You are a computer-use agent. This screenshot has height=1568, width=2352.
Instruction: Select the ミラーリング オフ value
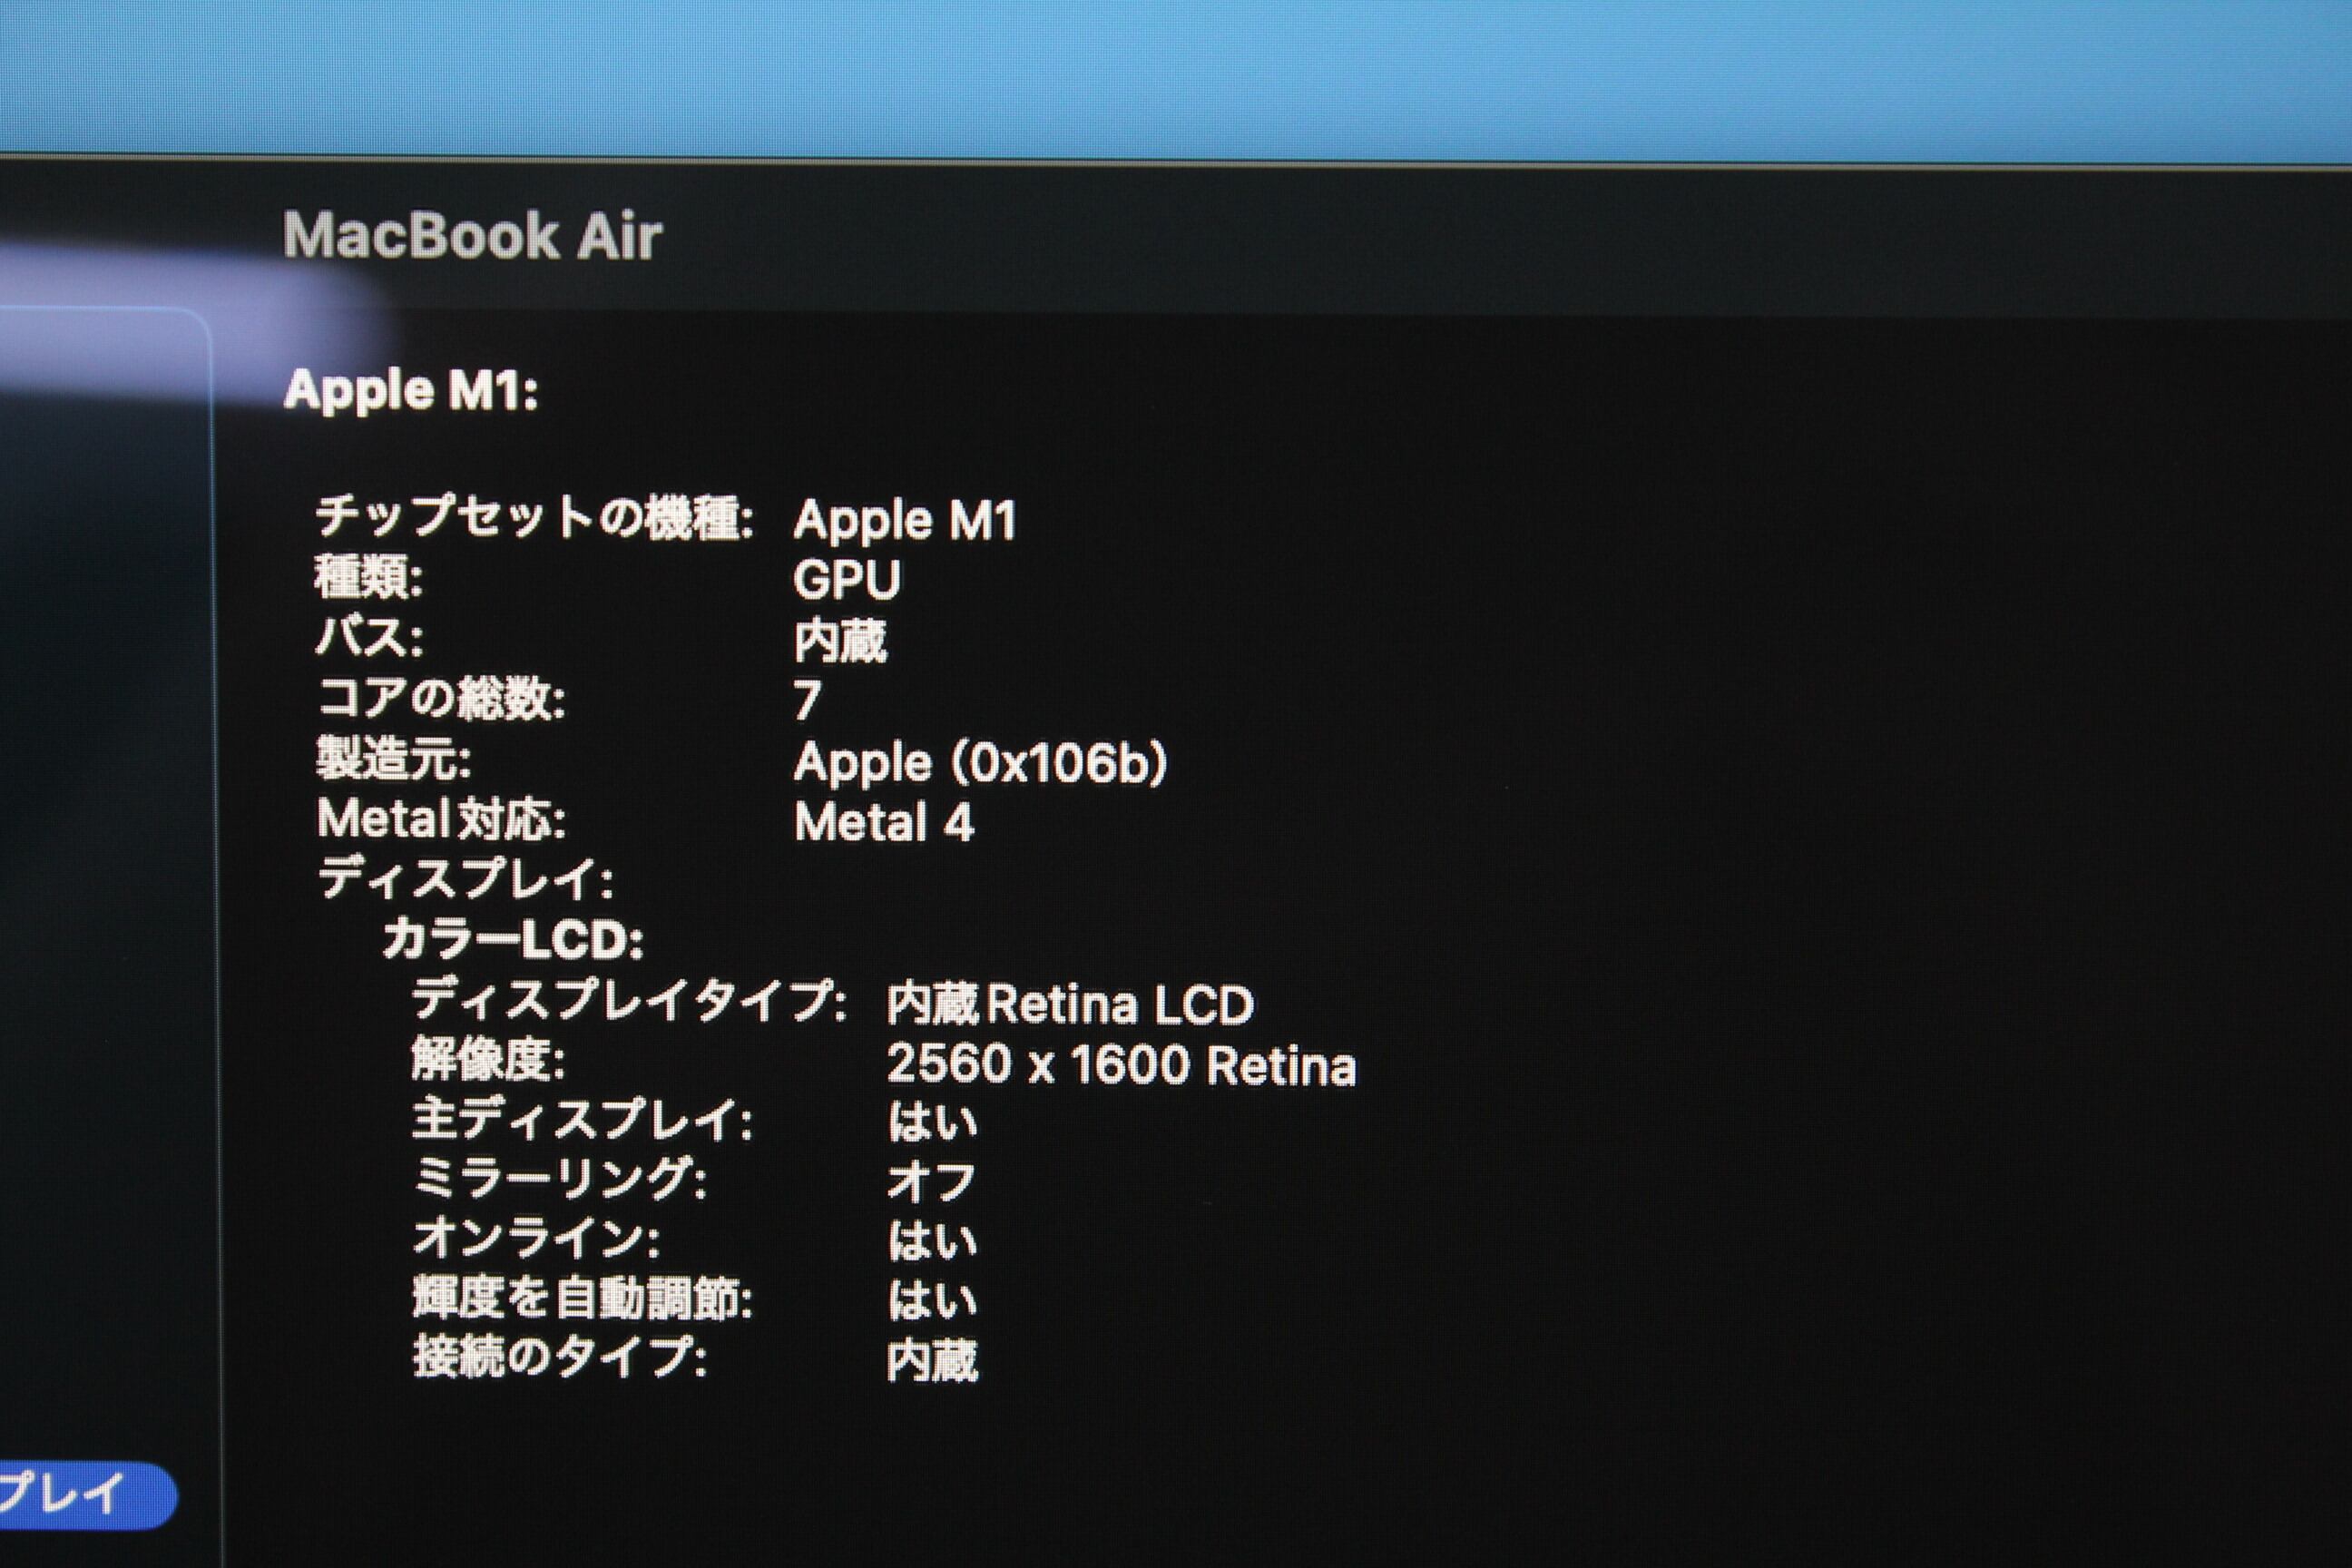click(930, 1182)
